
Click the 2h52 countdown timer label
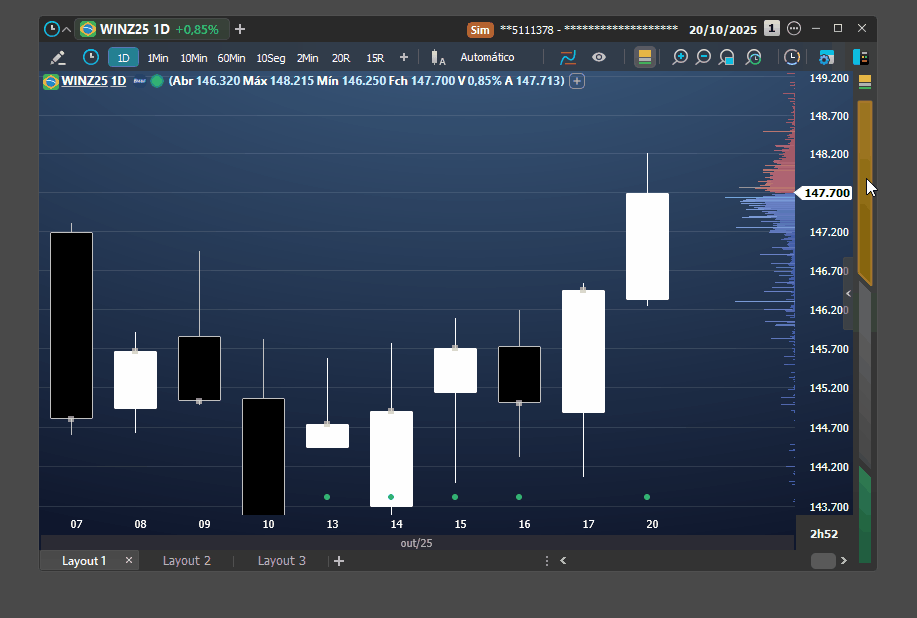(x=823, y=534)
